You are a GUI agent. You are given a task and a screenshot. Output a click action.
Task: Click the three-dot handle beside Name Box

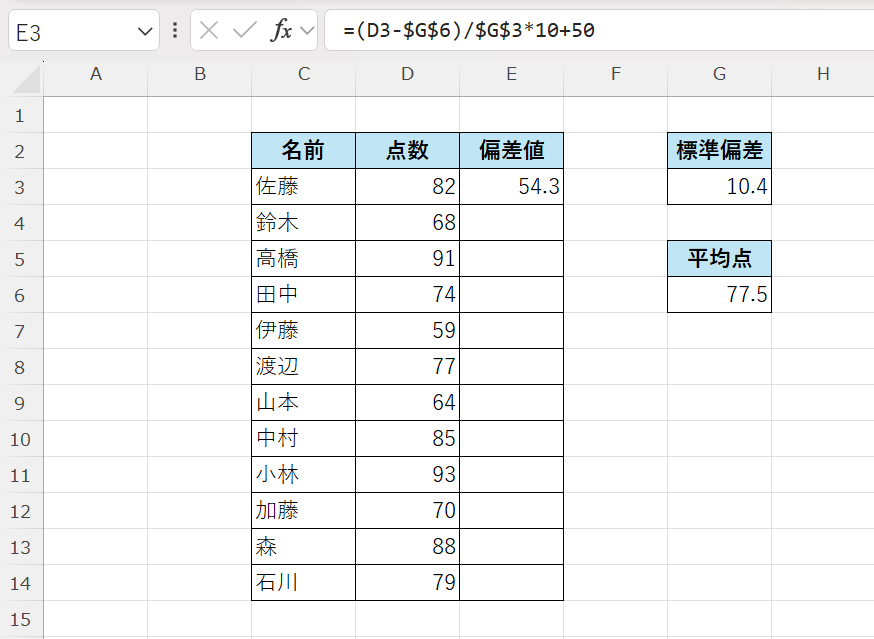click(x=176, y=31)
